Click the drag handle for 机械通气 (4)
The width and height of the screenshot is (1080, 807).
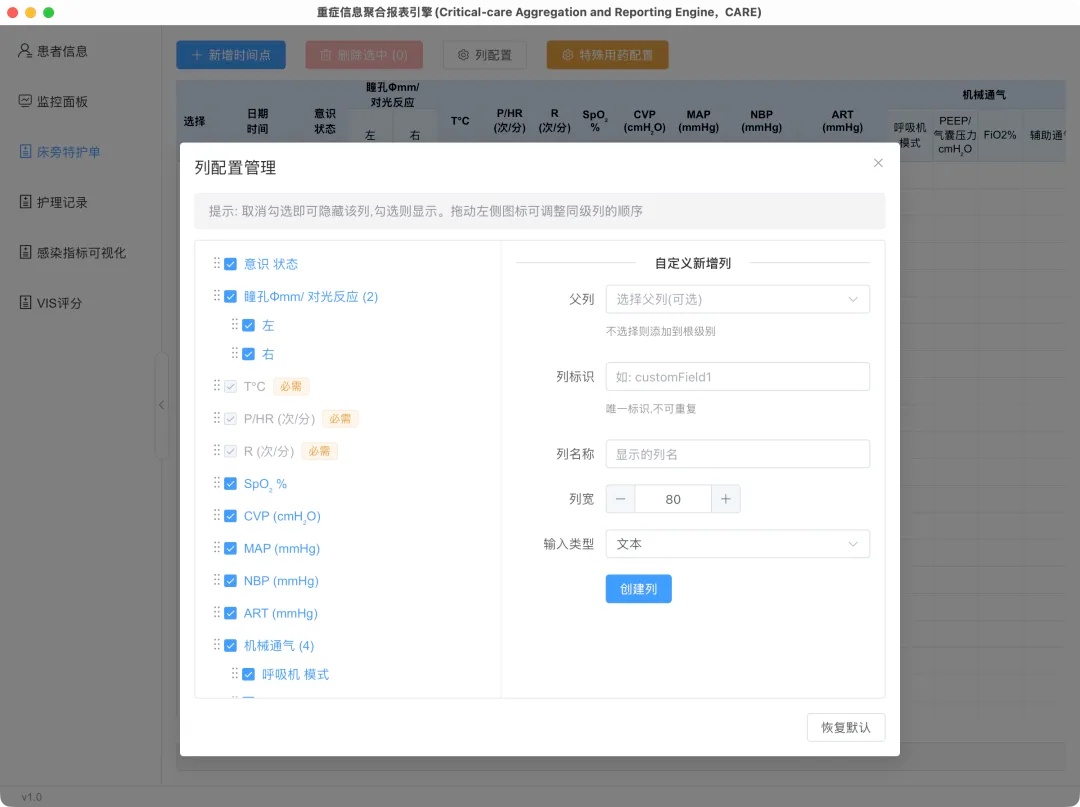pos(216,644)
